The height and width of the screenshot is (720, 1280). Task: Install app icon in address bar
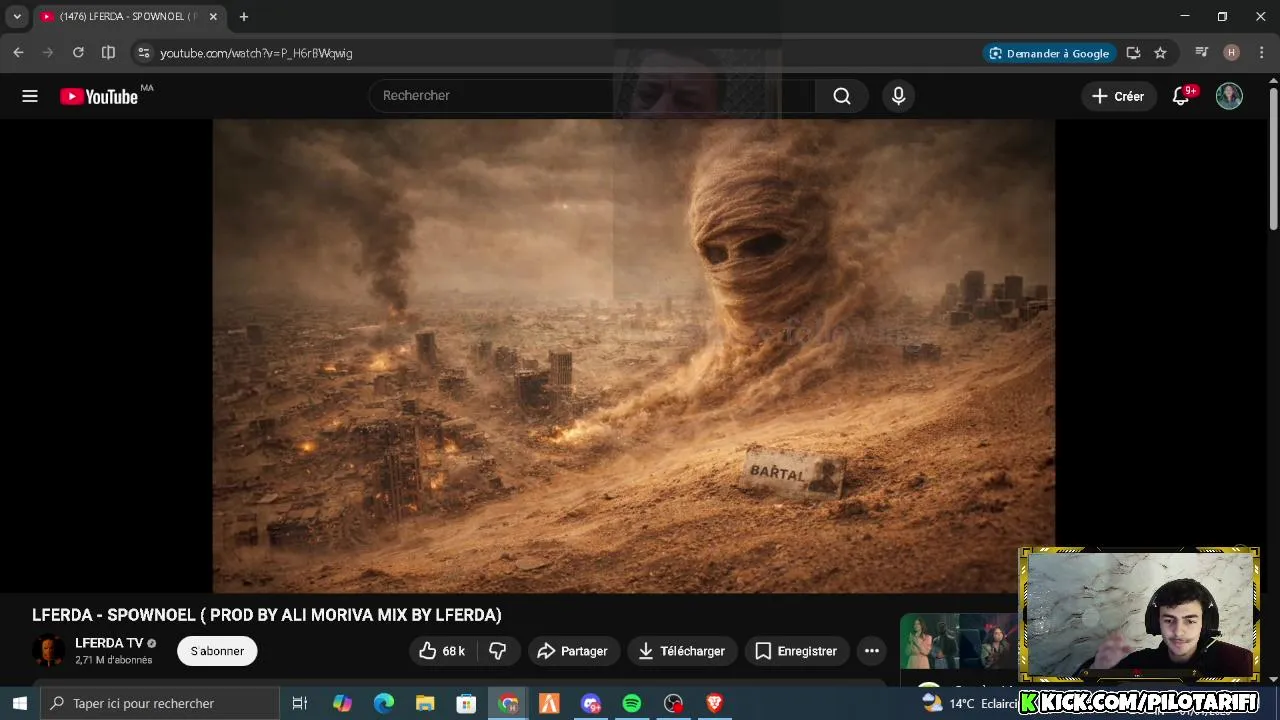coord(1133,53)
